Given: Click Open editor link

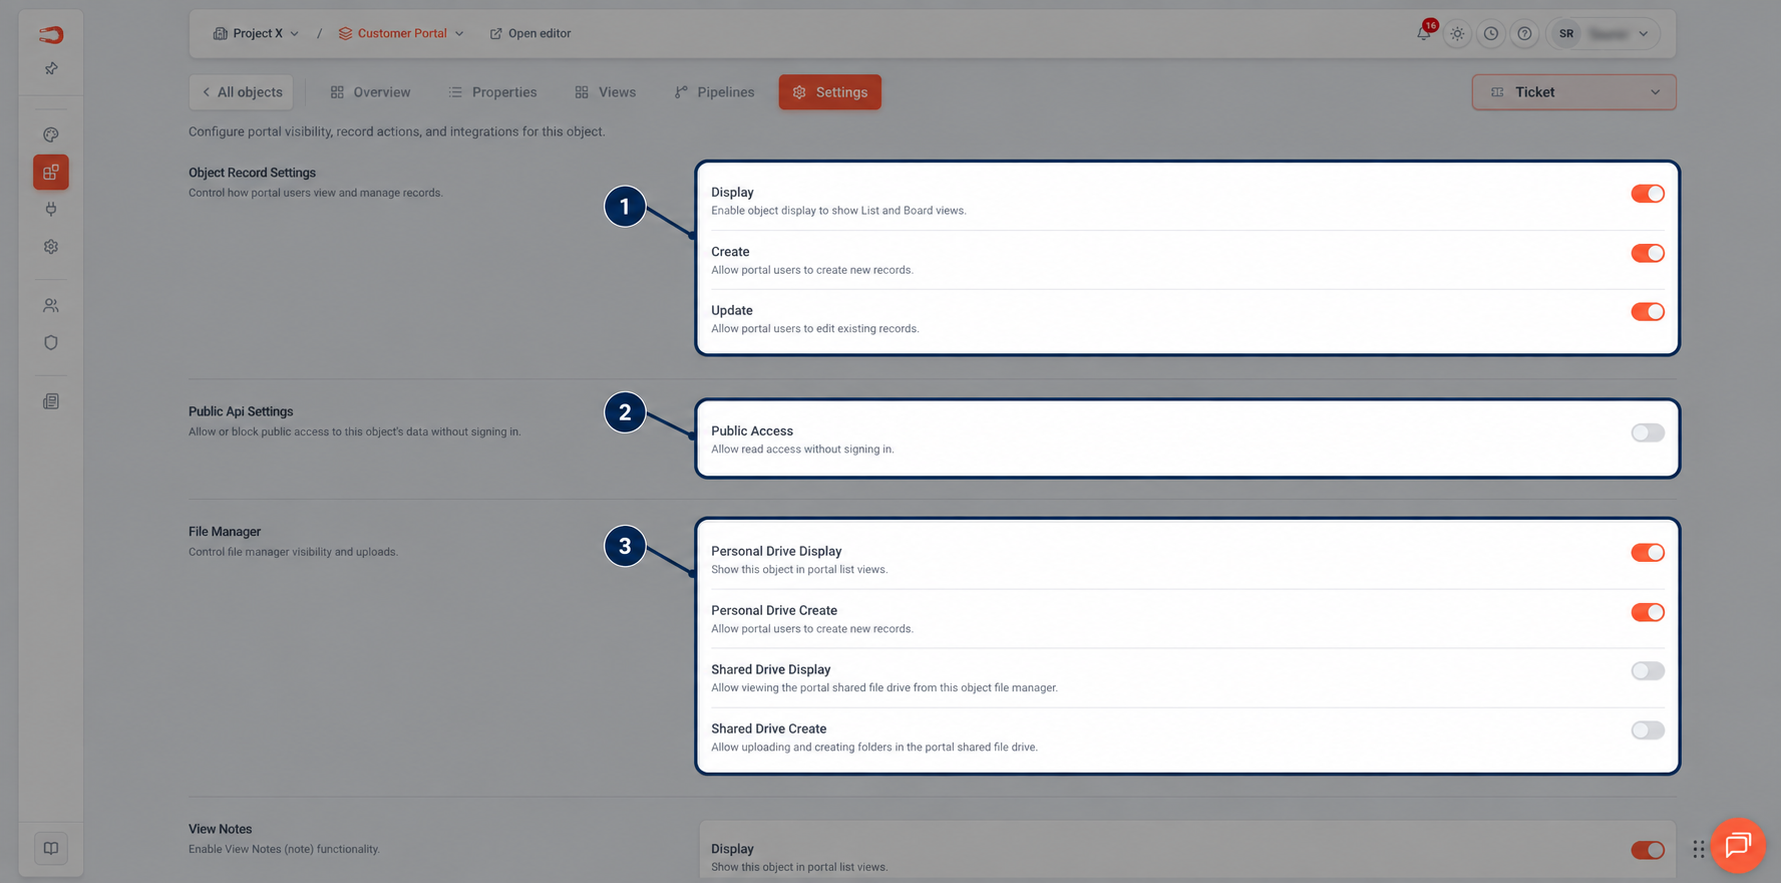Looking at the screenshot, I should coord(530,33).
